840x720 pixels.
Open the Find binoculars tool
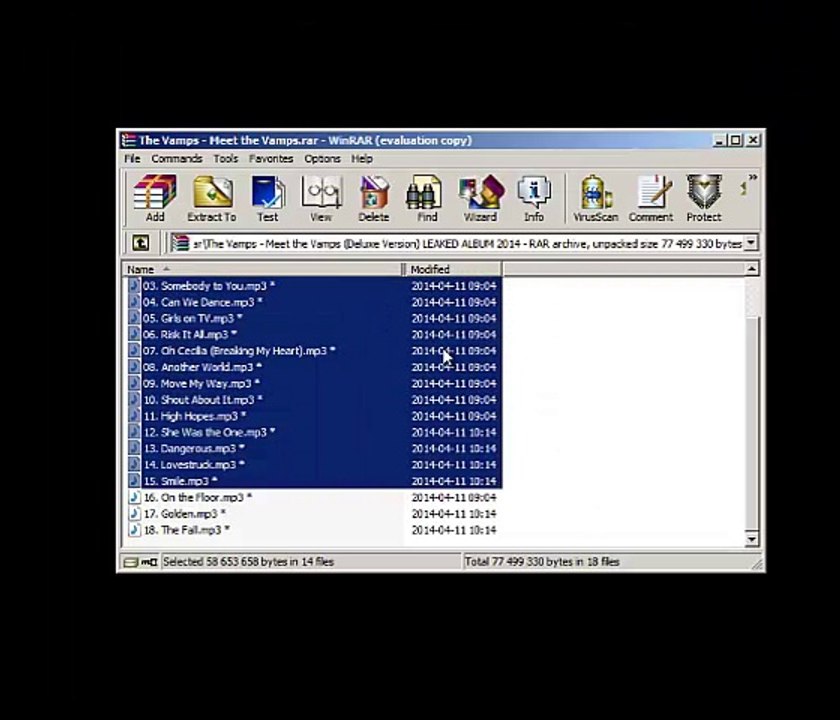426,198
